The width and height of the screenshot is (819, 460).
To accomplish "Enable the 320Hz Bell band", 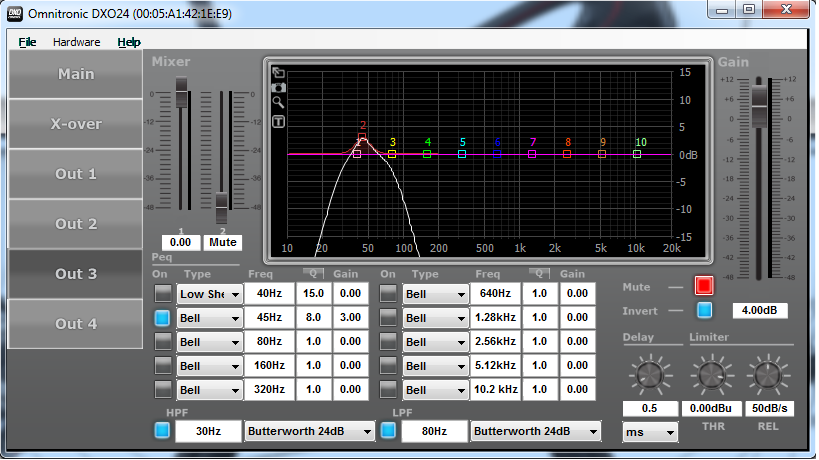I will pyautogui.click(x=162, y=390).
